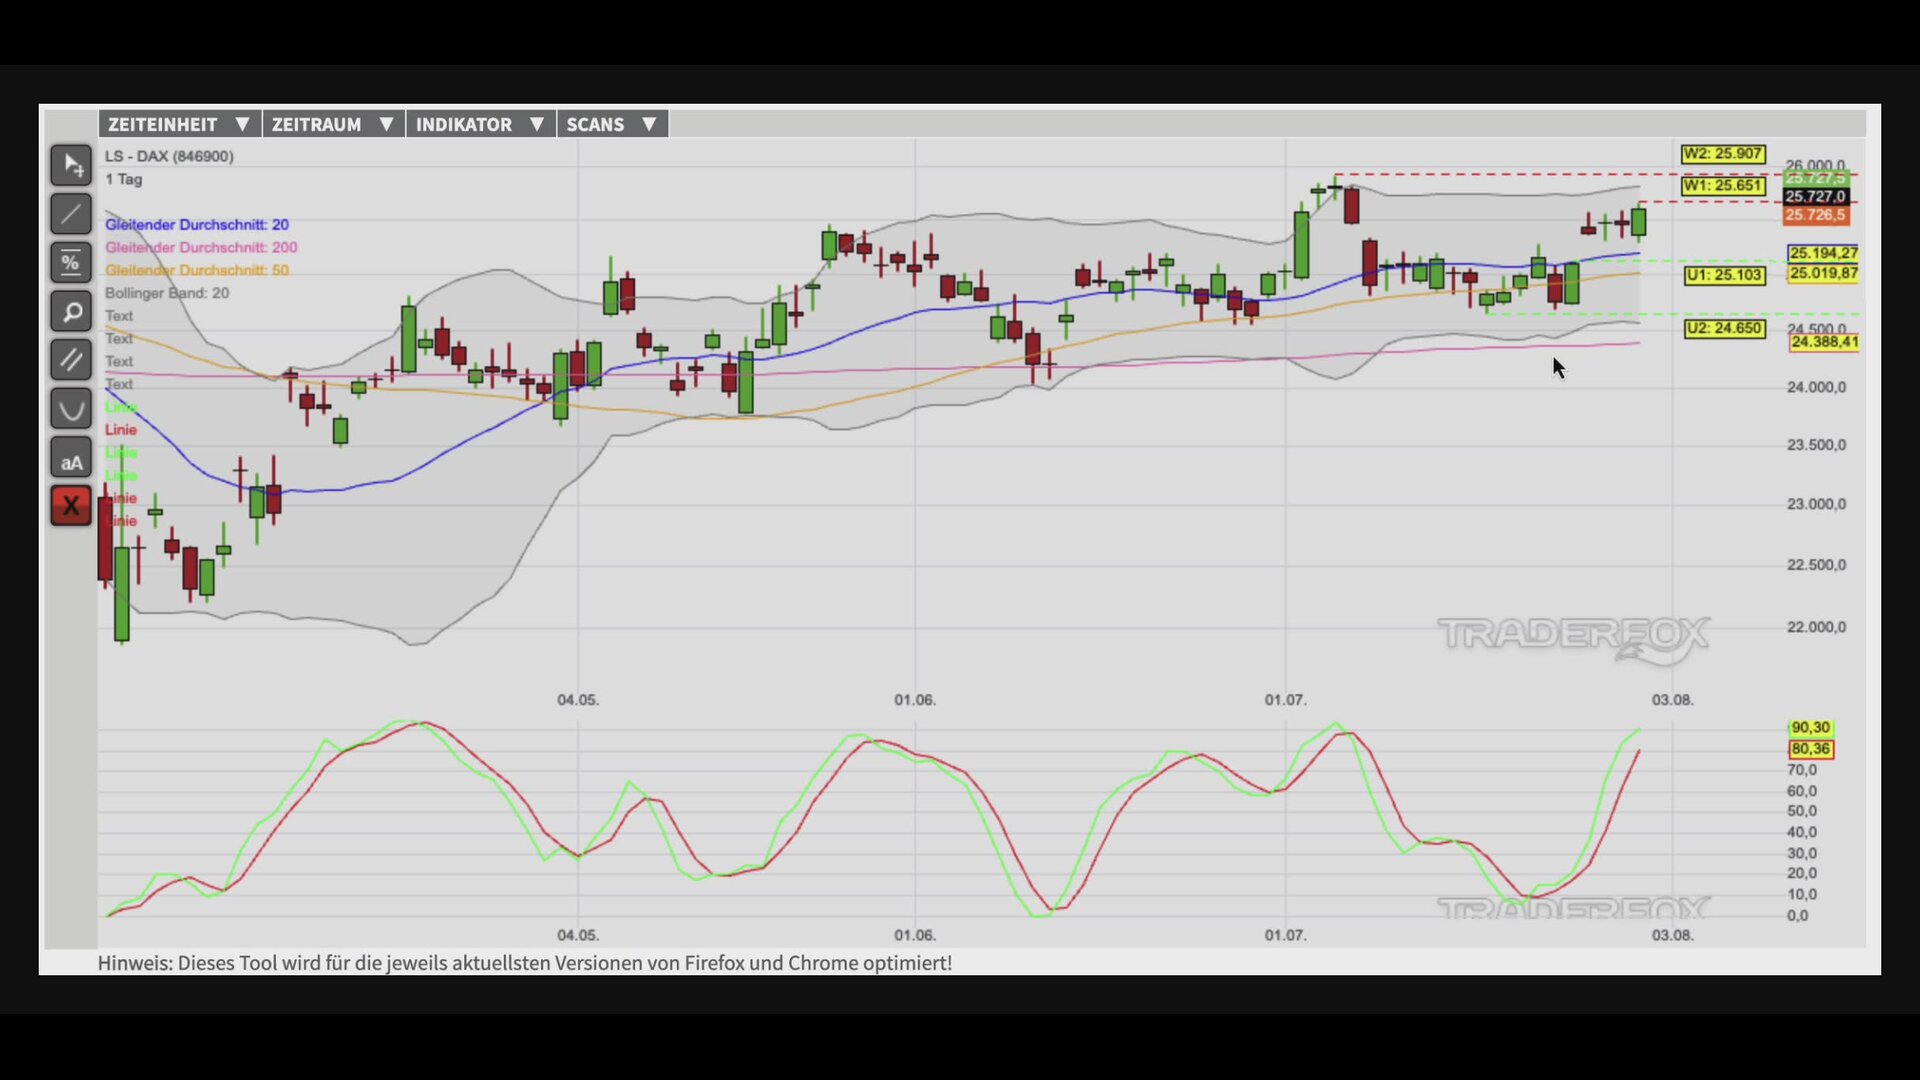The width and height of the screenshot is (1920, 1080).
Task: Click the 25.194,27 moving average value
Action: tap(1823, 253)
